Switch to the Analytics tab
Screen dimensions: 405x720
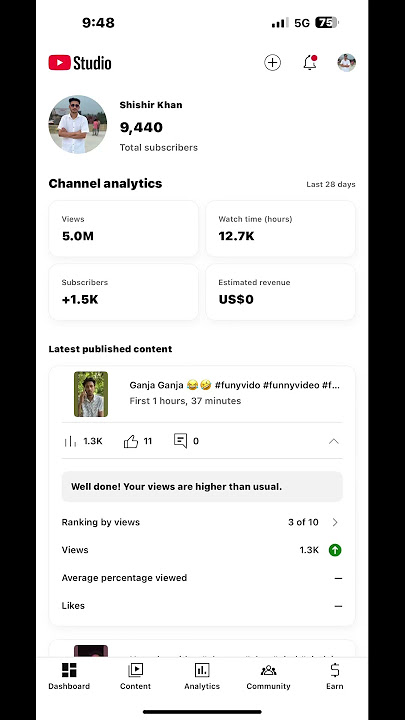click(x=202, y=676)
